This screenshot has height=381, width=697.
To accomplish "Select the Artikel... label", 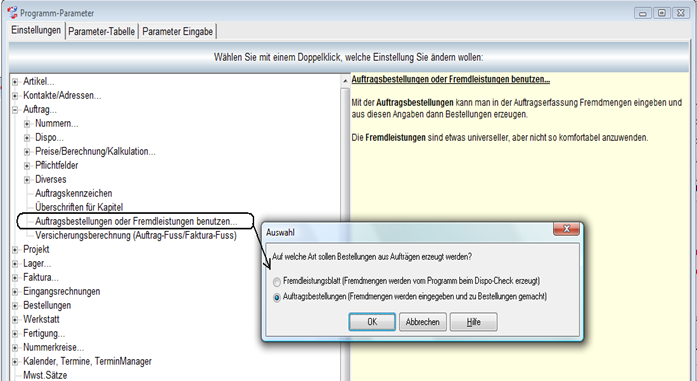I will point(39,81).
